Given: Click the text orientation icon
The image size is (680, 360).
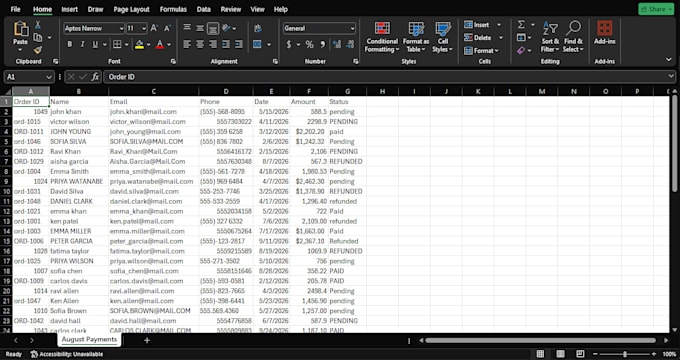Looking at the screenshot, I should tap(226, 28).
